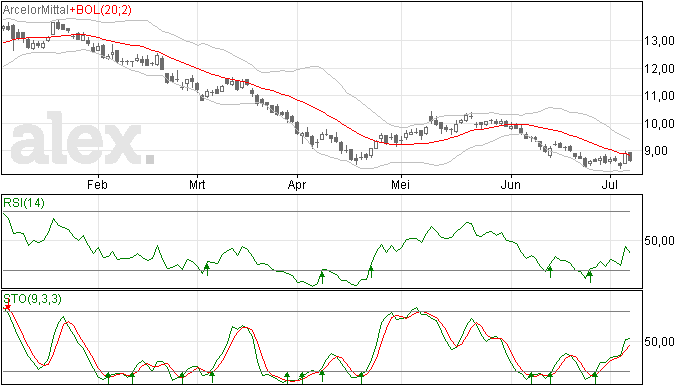Click the red star marker in the stochastic panel
Screen dimensions: 690x387
(x=7, y=307)
